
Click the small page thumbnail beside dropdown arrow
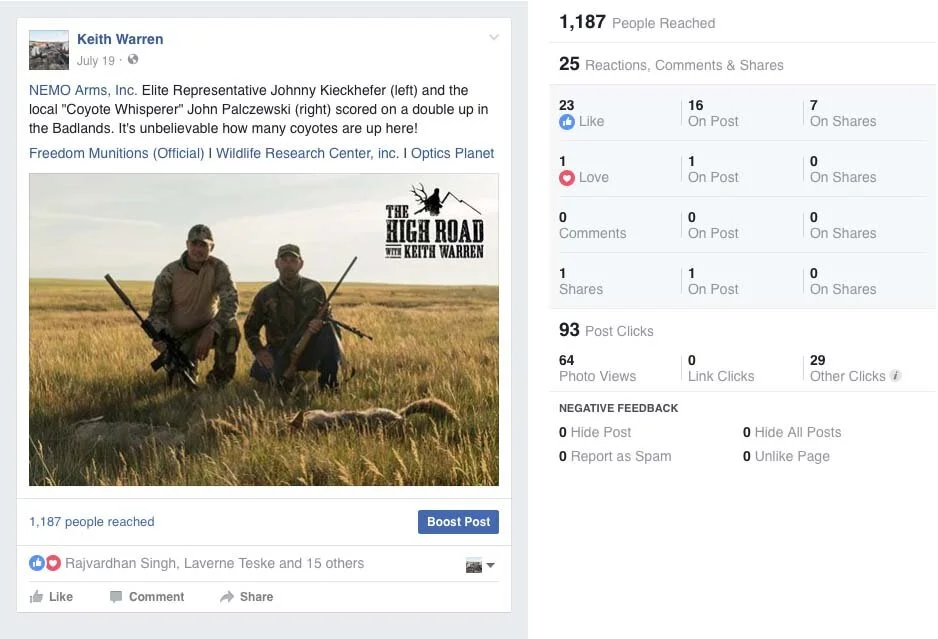click(x=474, y=565)
